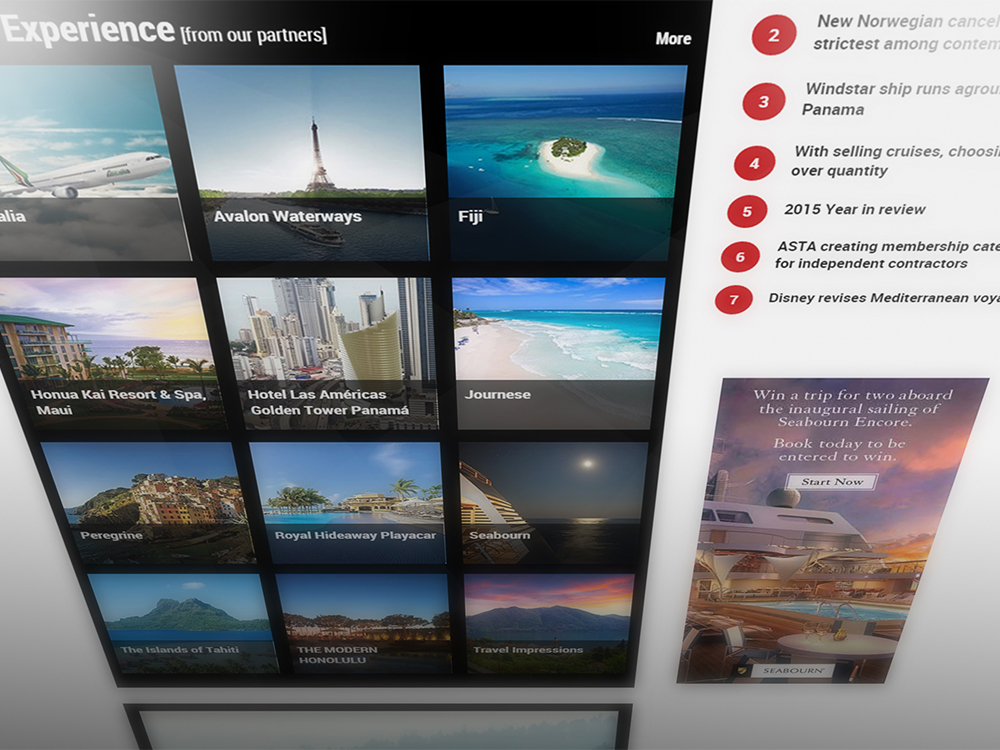Open the New Norwegian cancellation headline

pos(906,33)
